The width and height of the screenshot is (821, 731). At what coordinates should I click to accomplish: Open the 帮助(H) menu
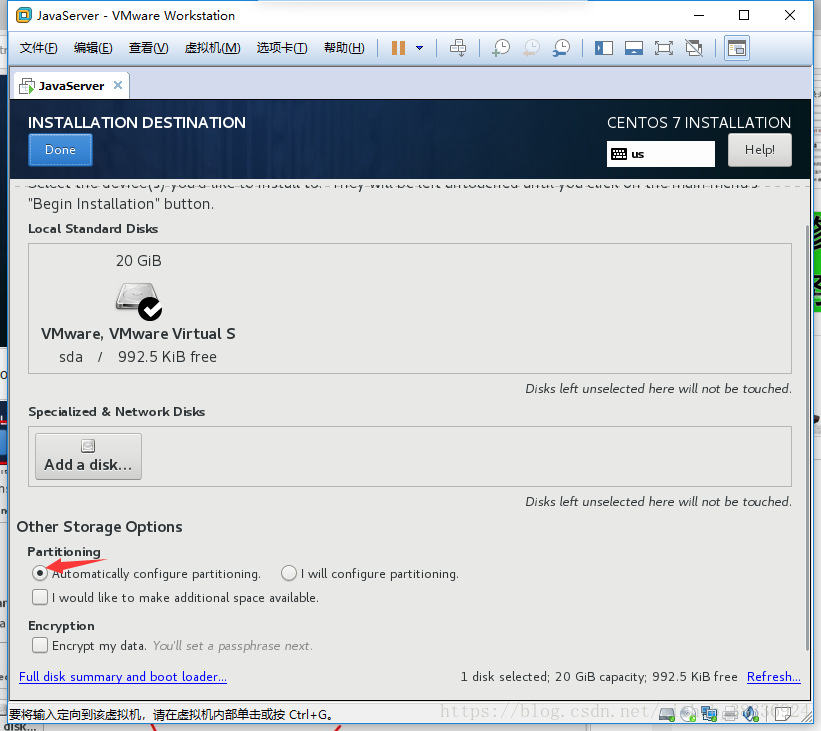coord(344,48)
